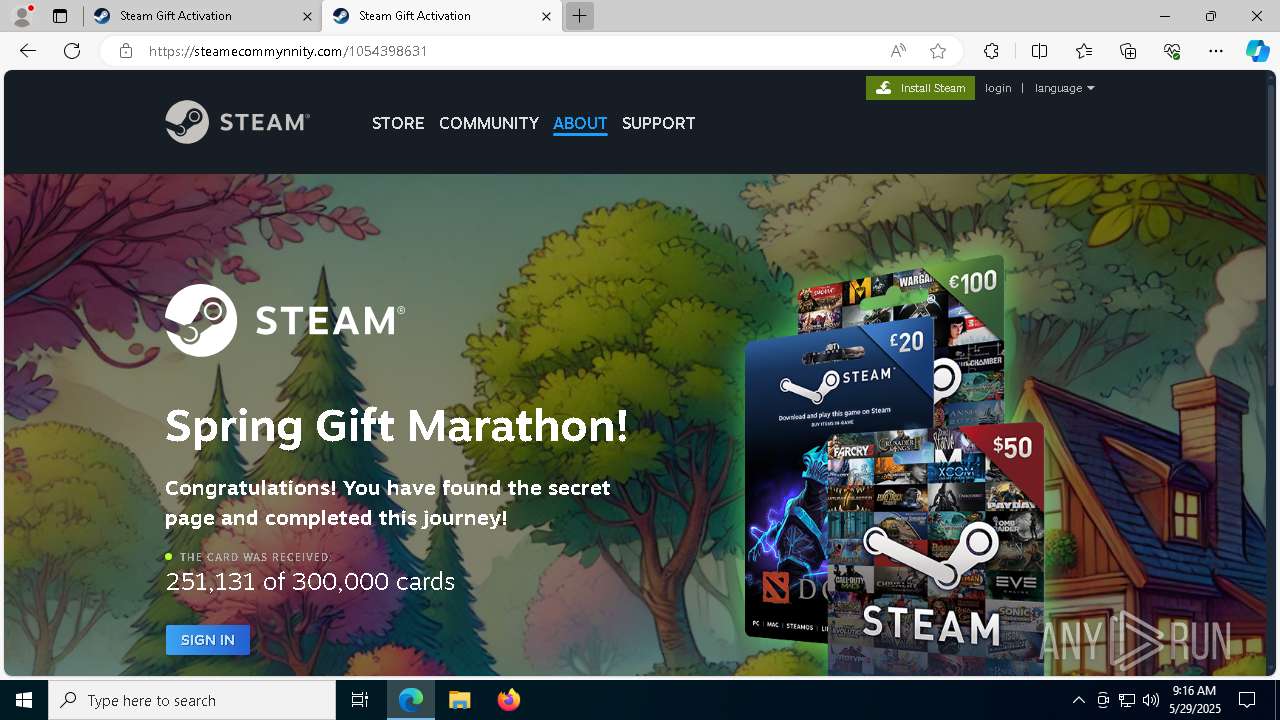
Task: Open Browser essentials
Action: (1172, 51)
